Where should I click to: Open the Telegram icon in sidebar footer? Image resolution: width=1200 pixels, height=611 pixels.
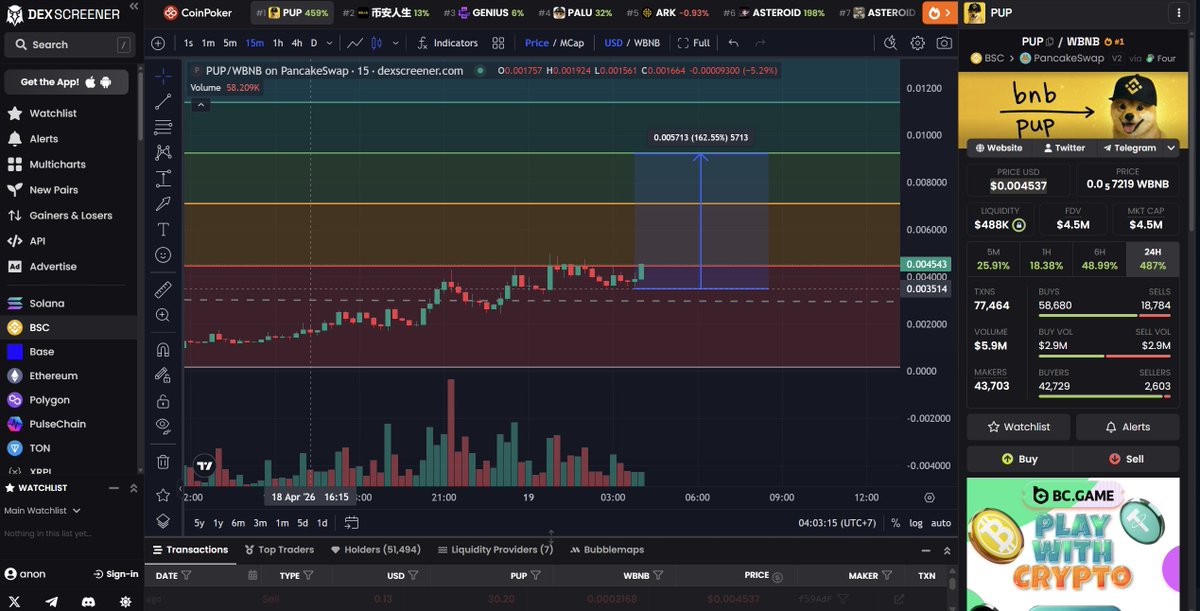click(51, 601)
